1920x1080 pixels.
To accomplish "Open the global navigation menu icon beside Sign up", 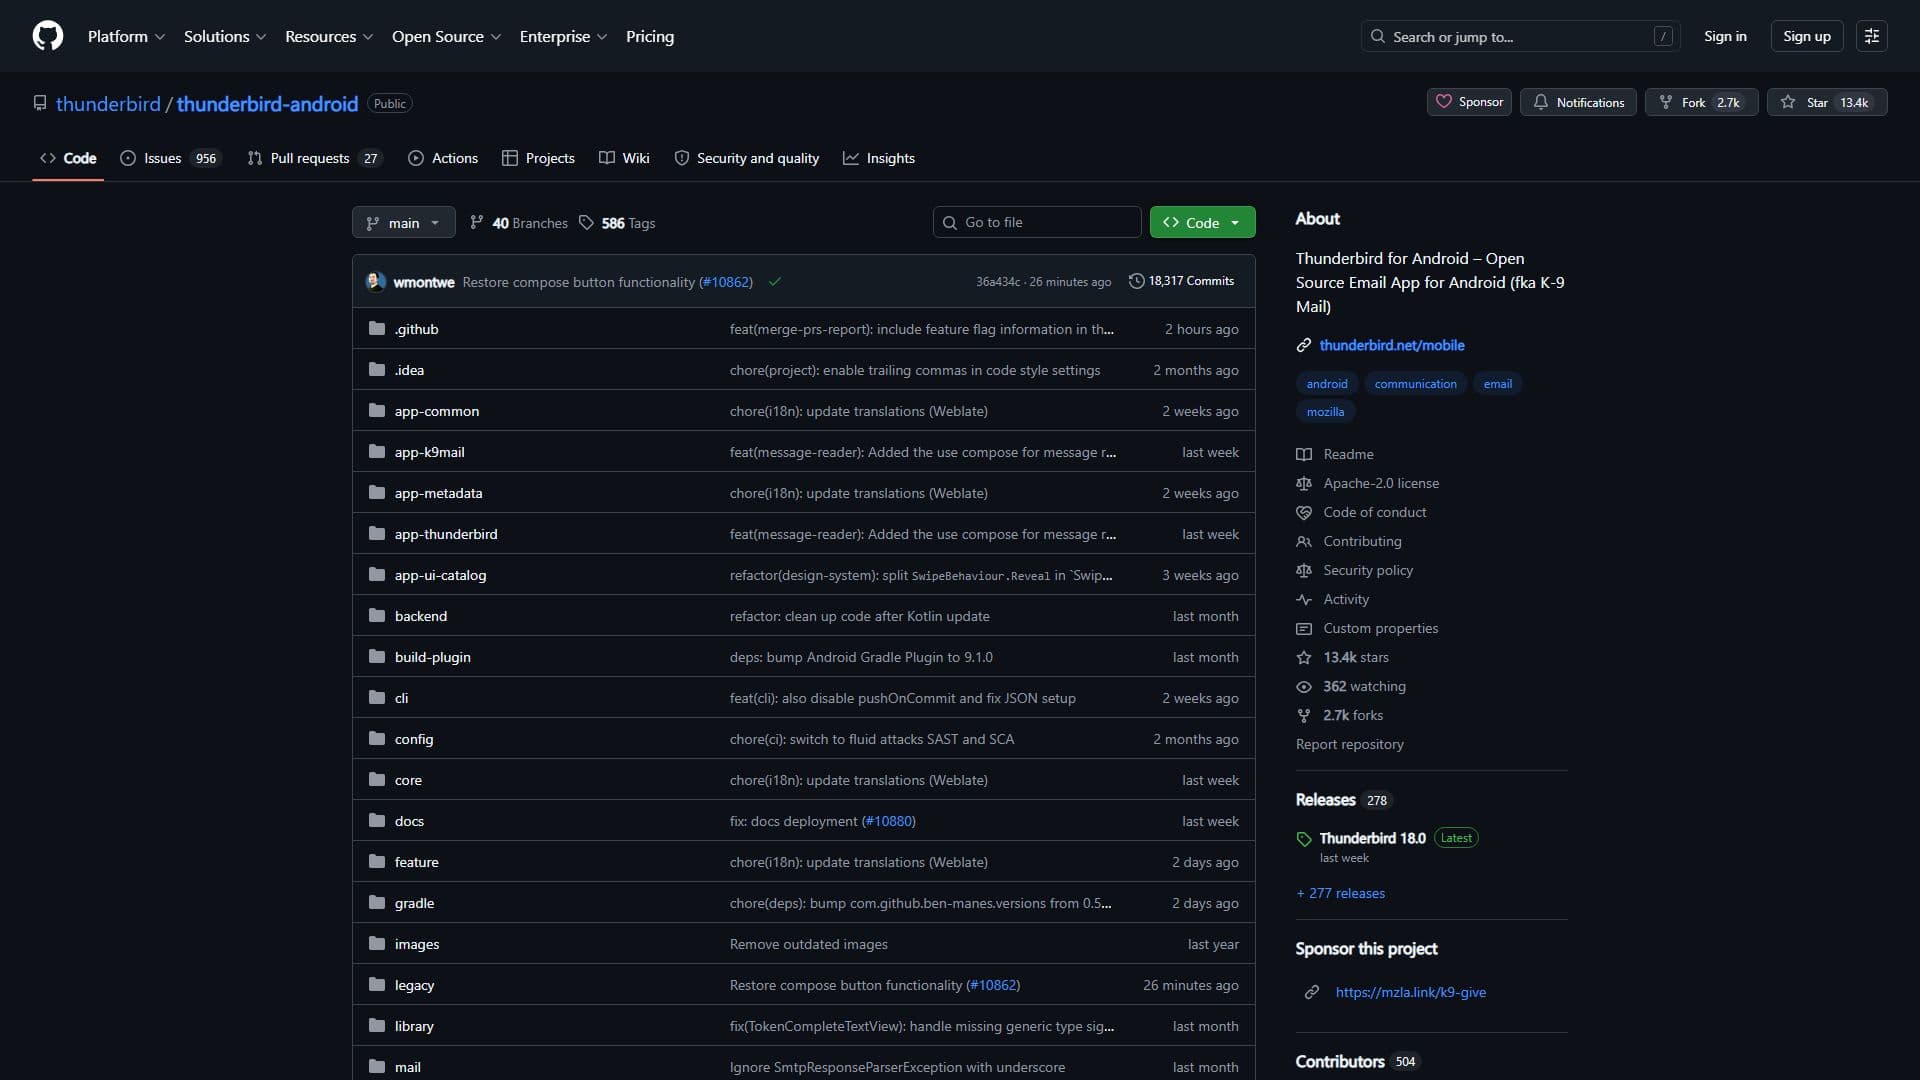I will coord(1872,36).
